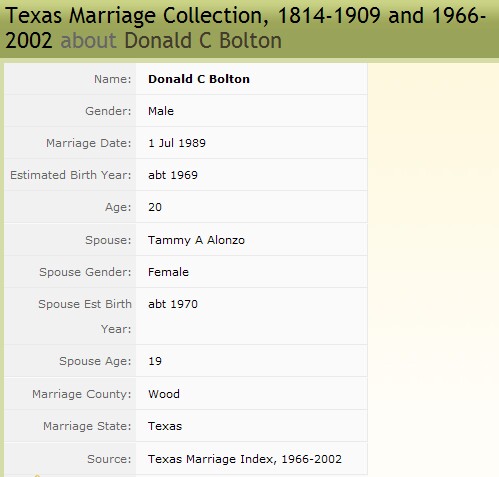Click the Spouse: field label
499x477 pixels.
coord(108,240)
